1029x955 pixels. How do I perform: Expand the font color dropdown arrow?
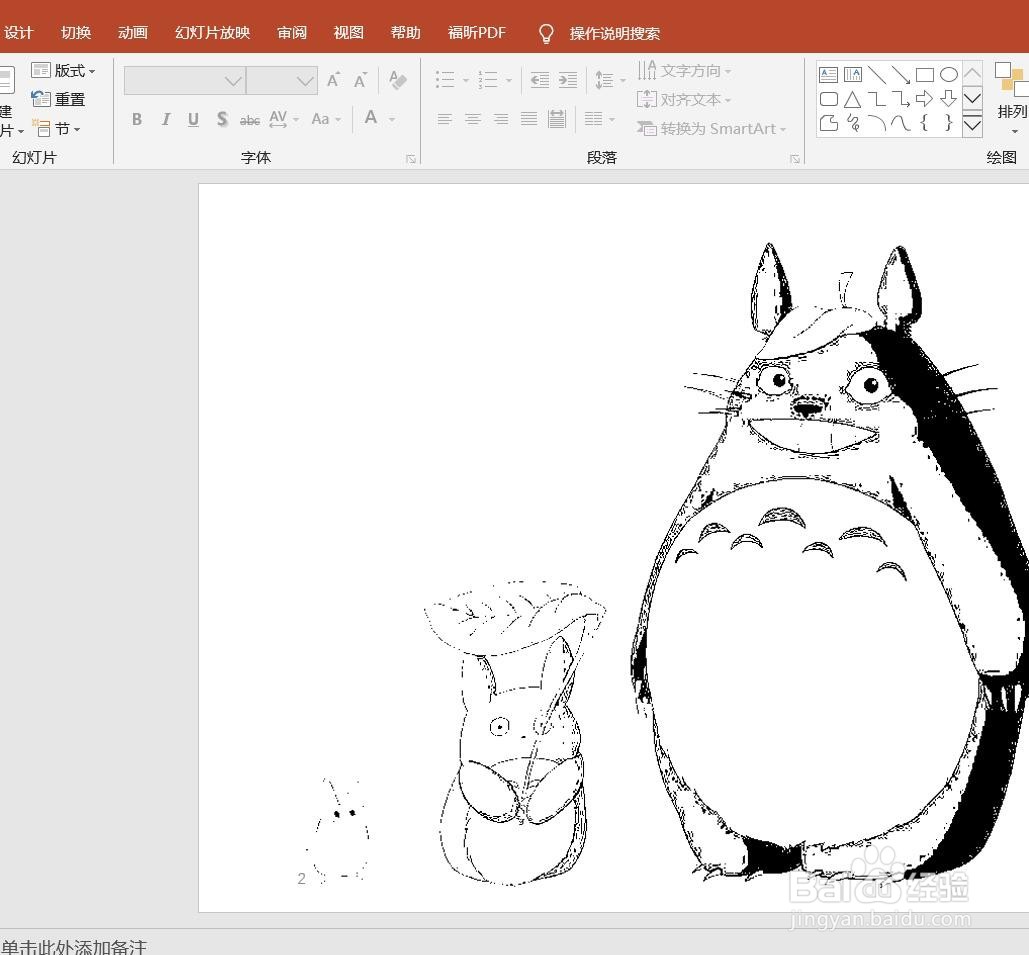(x=392, y=119)
